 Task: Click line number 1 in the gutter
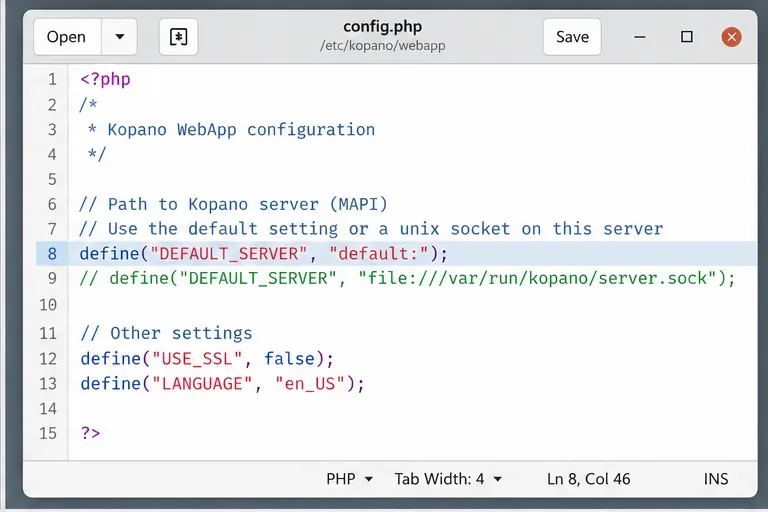52,79
